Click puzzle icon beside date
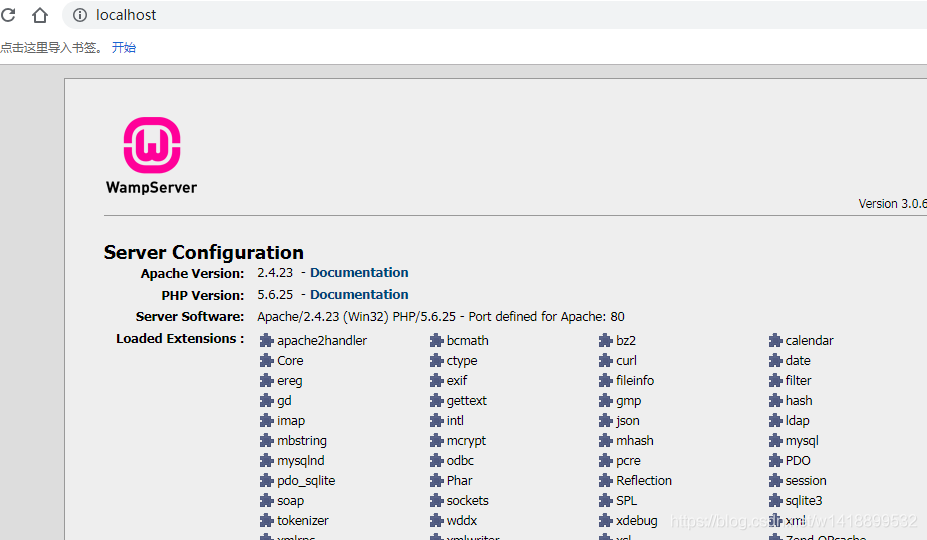Image resolution: width=927 pixels, height=540 pixels. point(775,361)
